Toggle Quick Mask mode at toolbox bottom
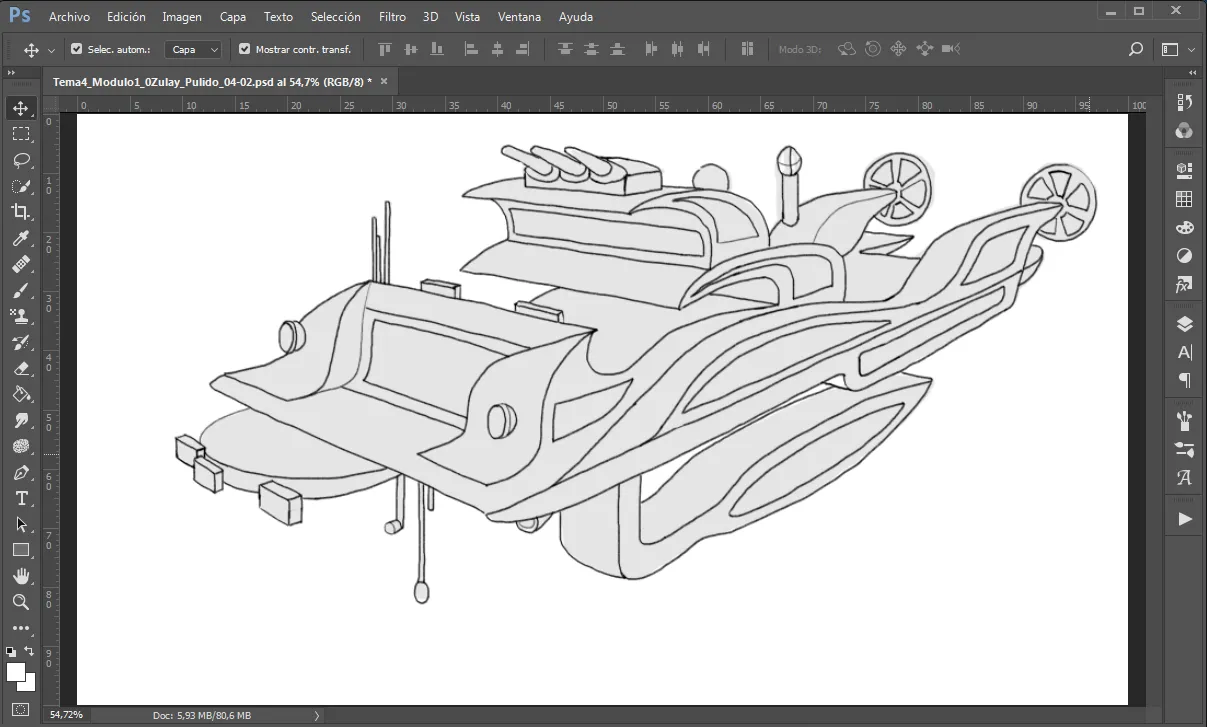The height and width of the screenshot is (727, 1207). (21, 710)
